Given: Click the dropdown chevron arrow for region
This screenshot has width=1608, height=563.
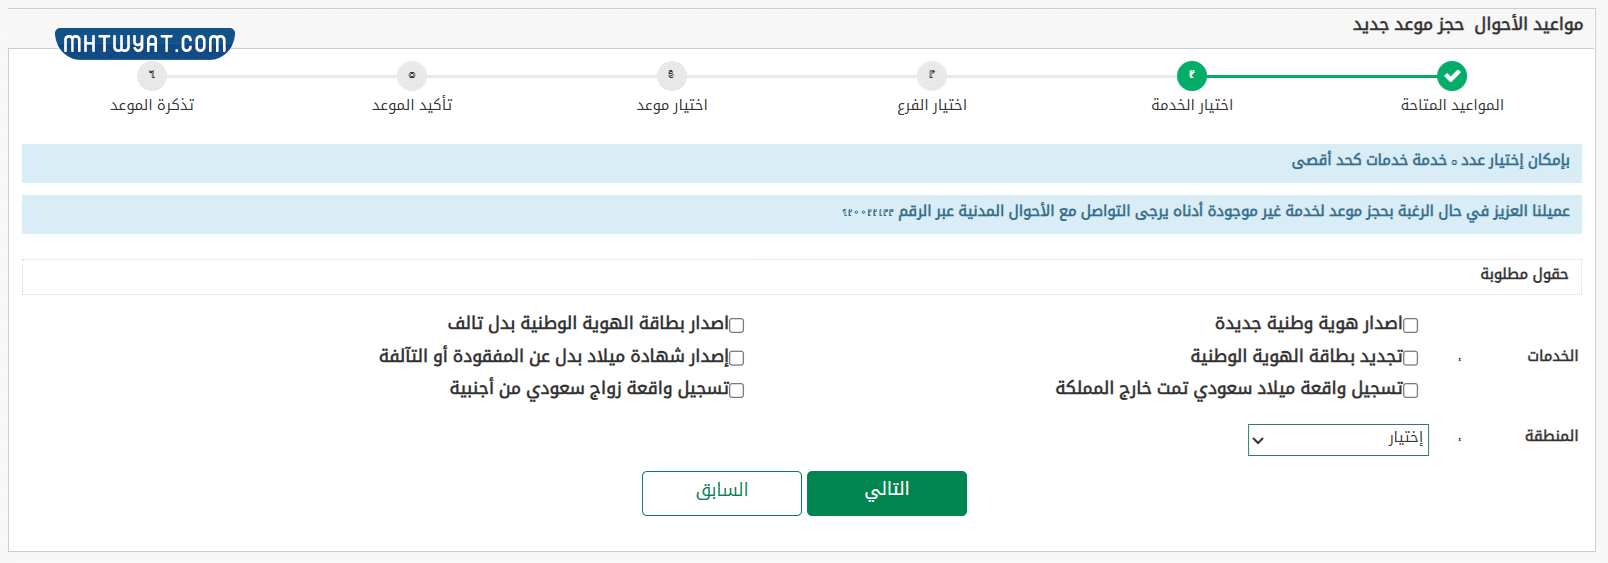Looking at the screenshot, I should click(x=1259, y=440).
